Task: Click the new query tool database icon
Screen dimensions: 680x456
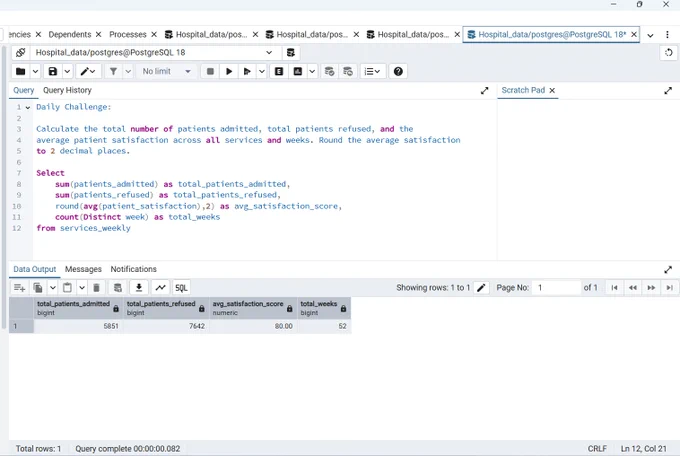Action: pyautogui.click(x=291, y=52)
